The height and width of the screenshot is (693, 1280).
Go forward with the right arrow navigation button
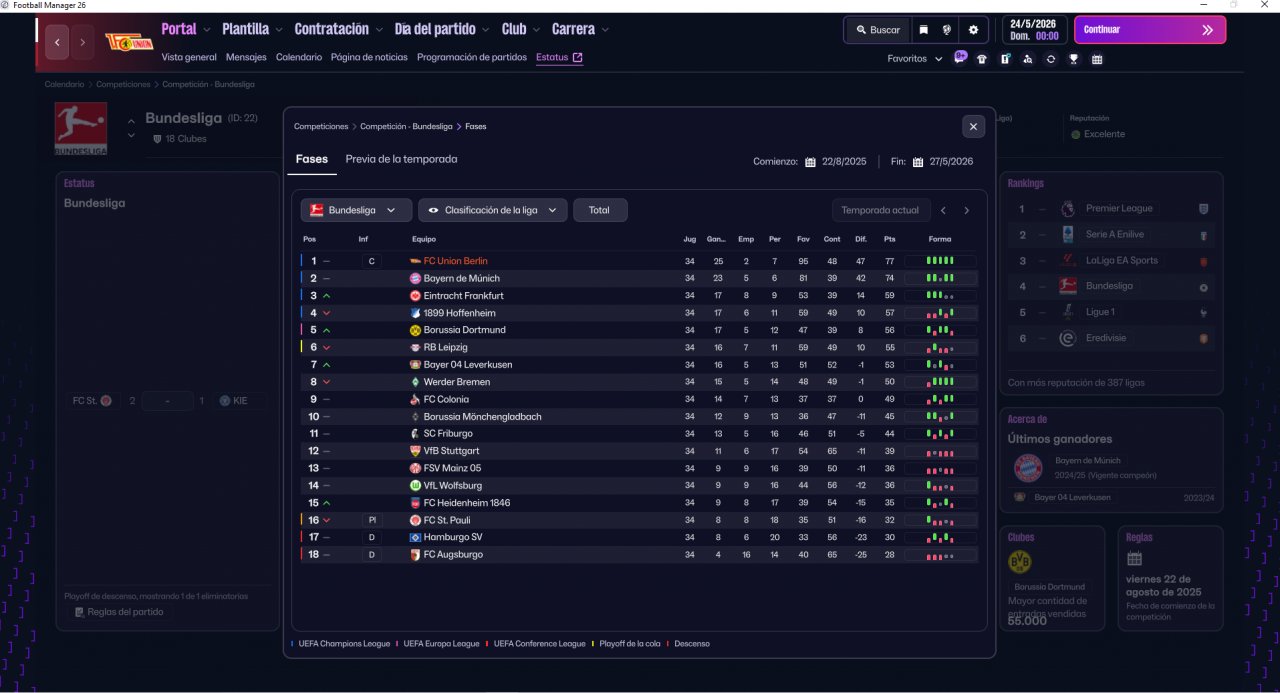pos(83,42)
